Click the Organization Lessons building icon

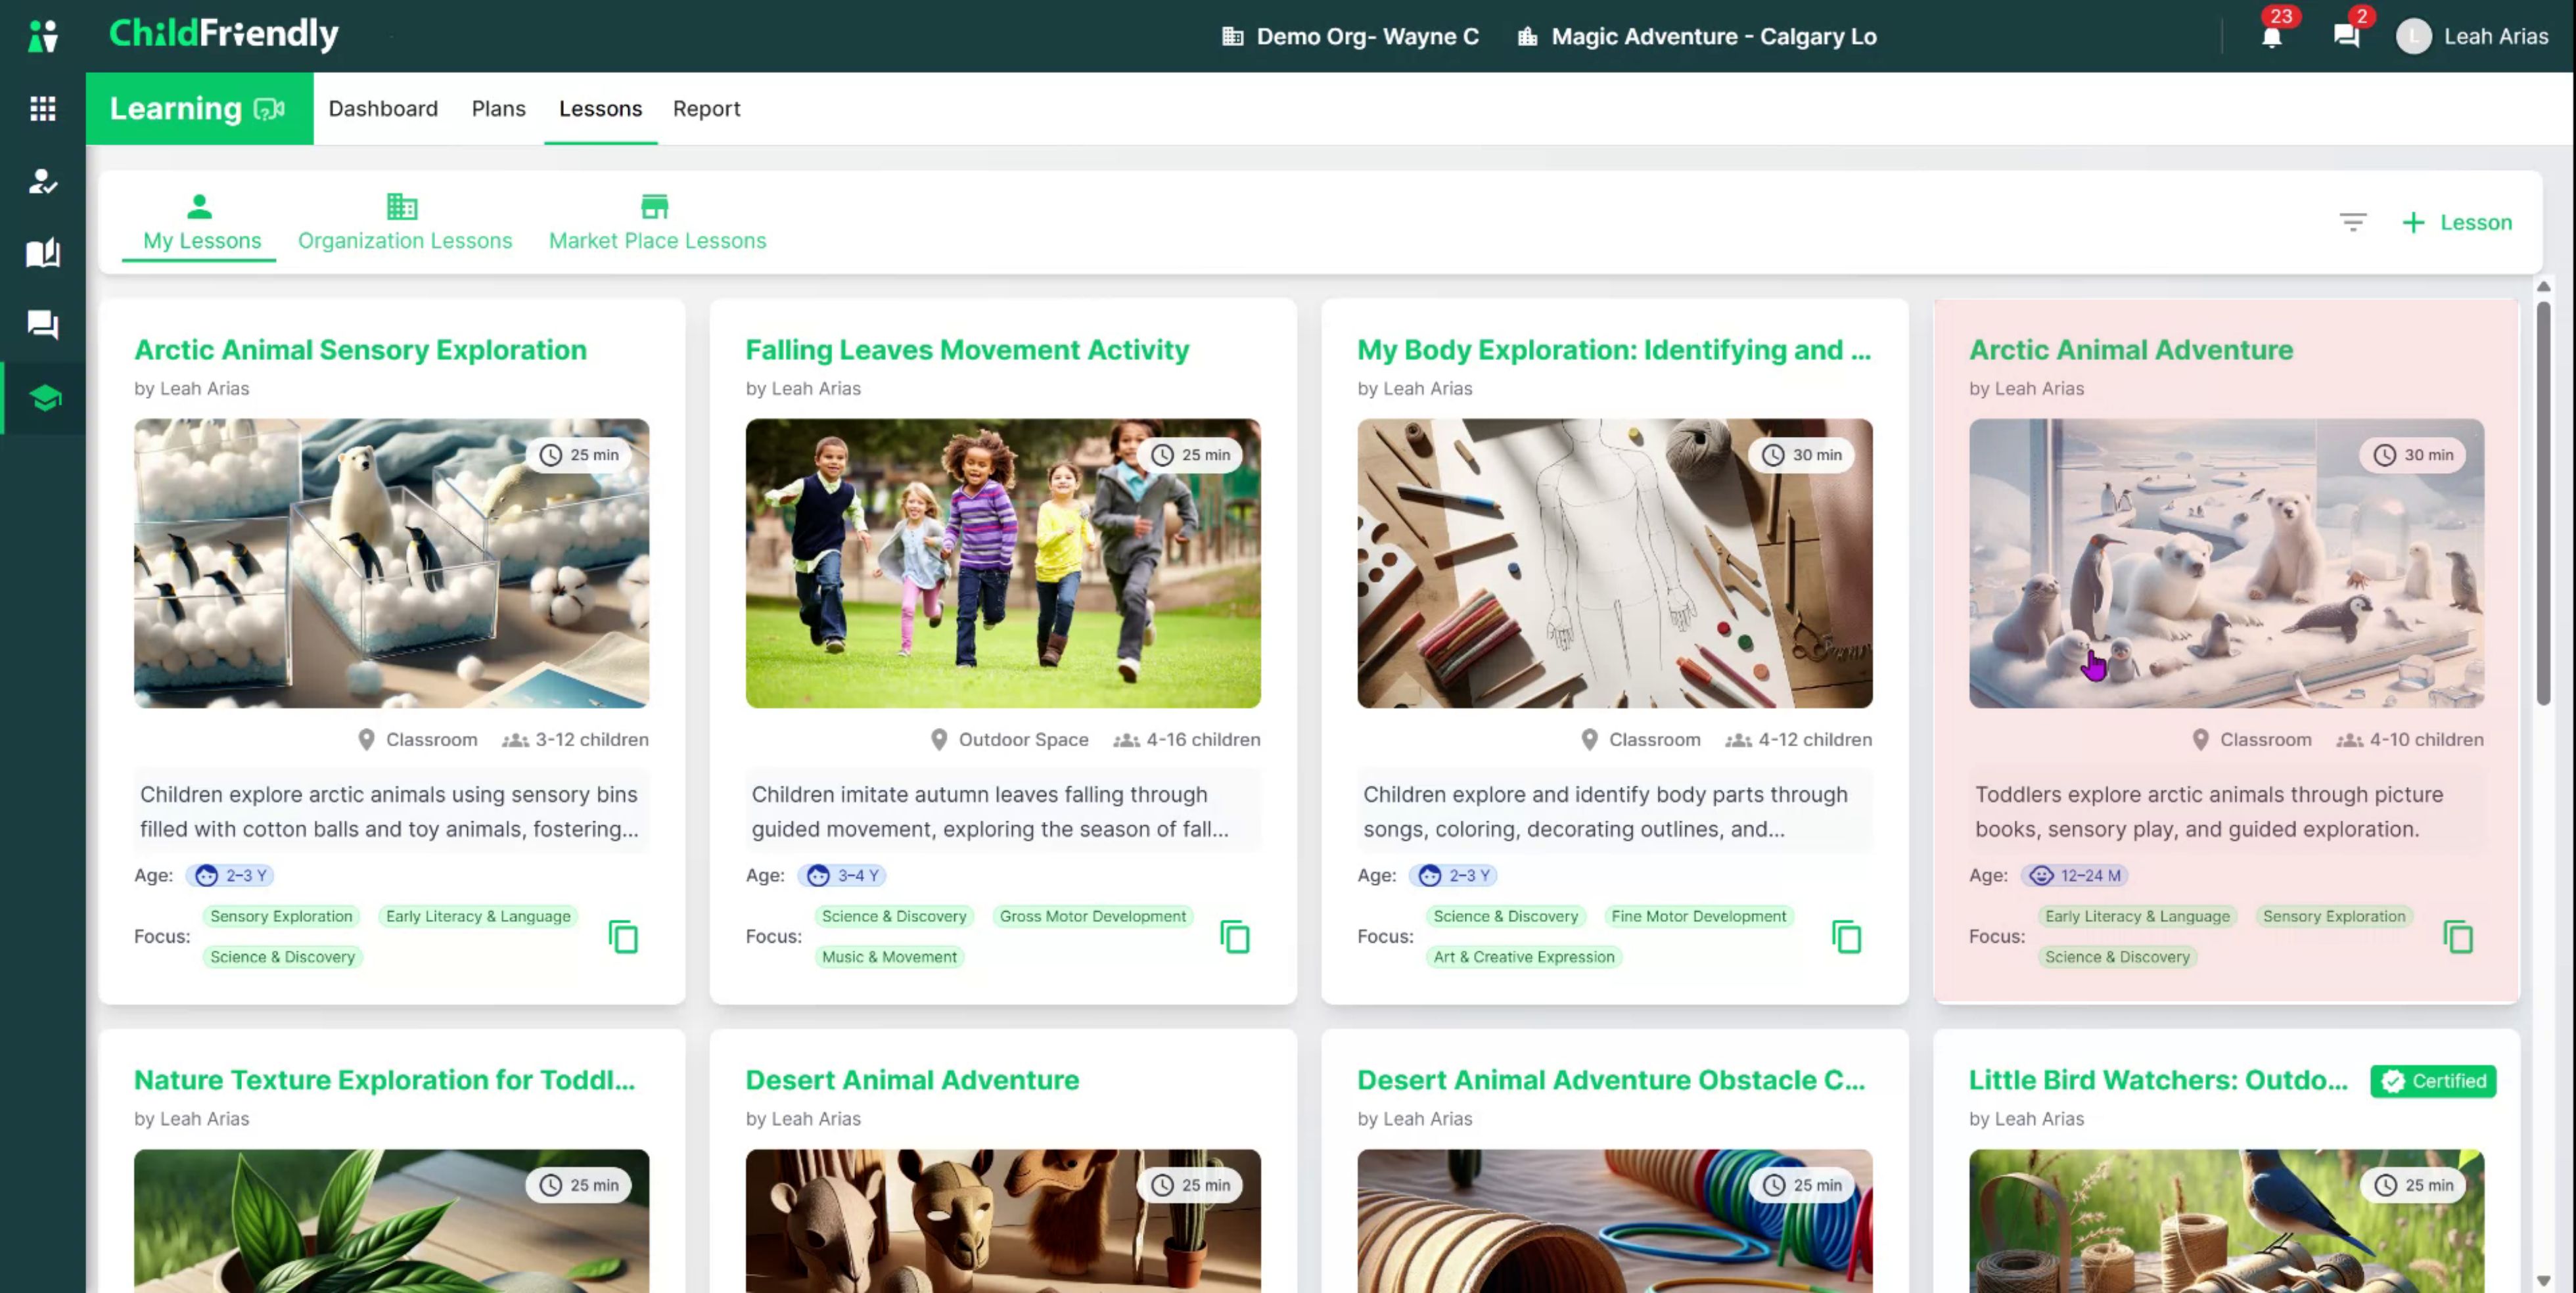click(402, 206)
